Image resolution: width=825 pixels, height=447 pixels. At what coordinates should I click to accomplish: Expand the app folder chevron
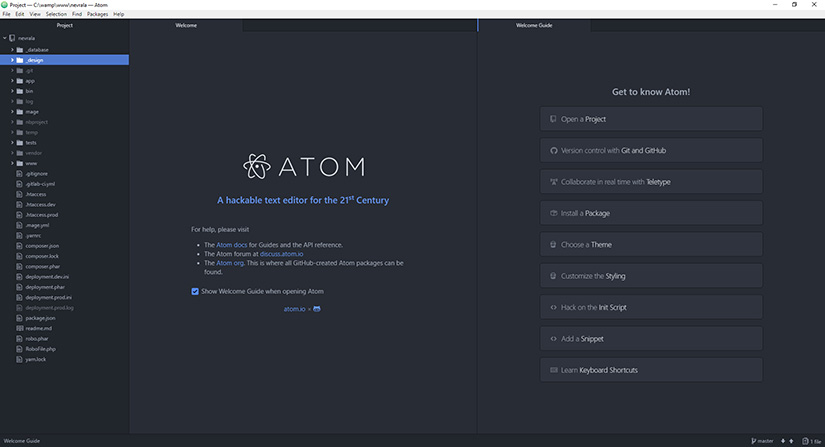pyautogui.click(x=12, y=80)
